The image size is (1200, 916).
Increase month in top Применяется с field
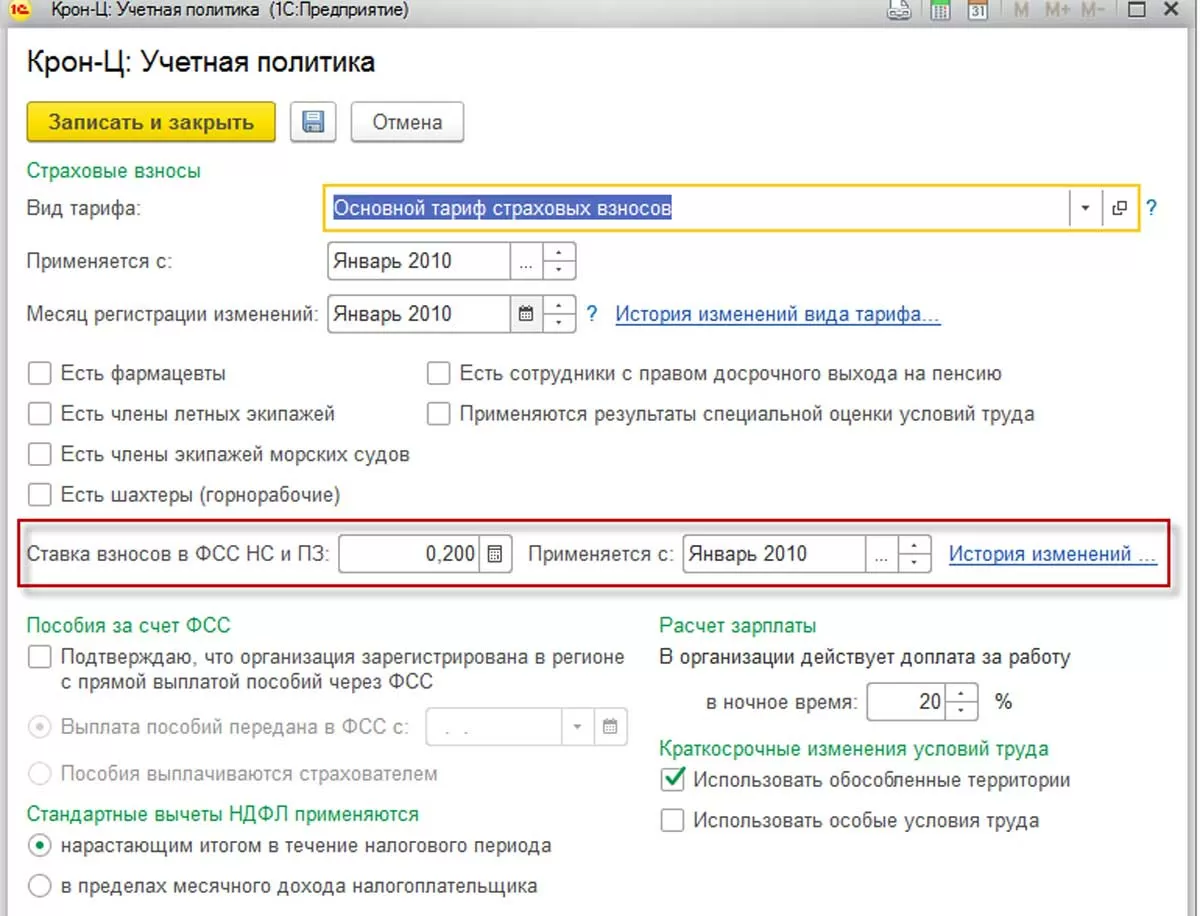tap(559, 253)
